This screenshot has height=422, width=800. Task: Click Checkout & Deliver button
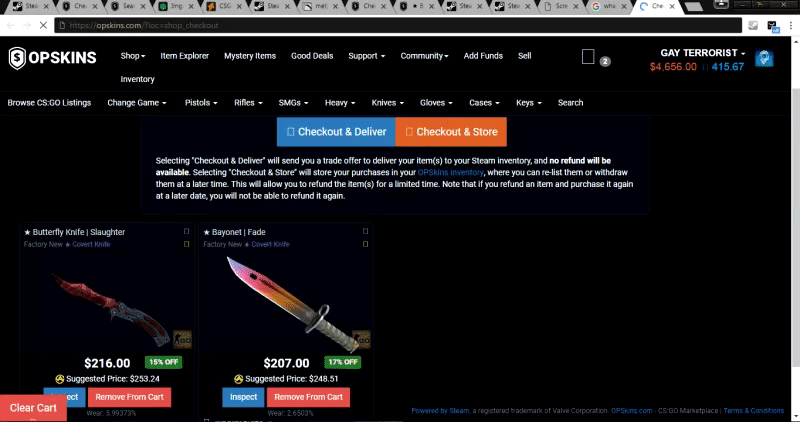point(336,132)
